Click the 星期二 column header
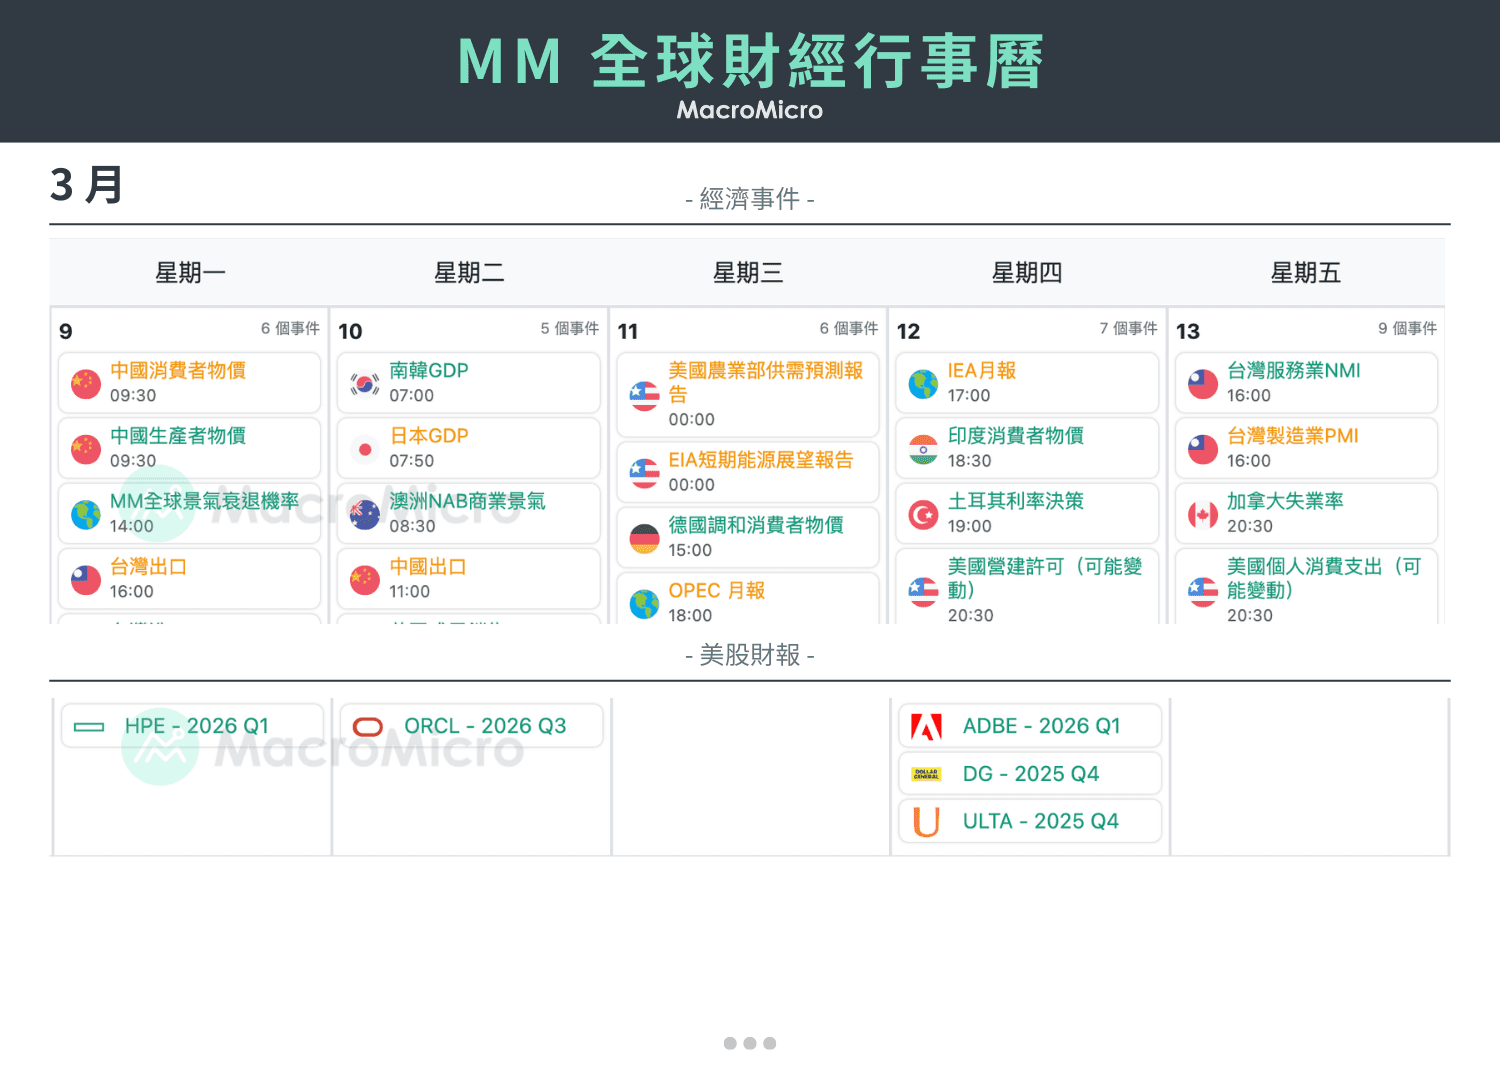The width and height of the screenshot is (1500, 1080). point(469,273)
